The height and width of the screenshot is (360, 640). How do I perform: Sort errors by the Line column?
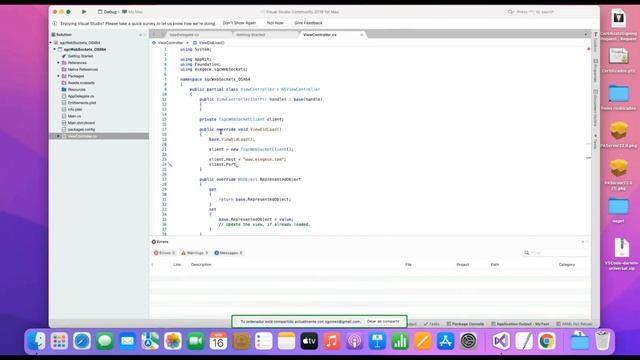177,265
